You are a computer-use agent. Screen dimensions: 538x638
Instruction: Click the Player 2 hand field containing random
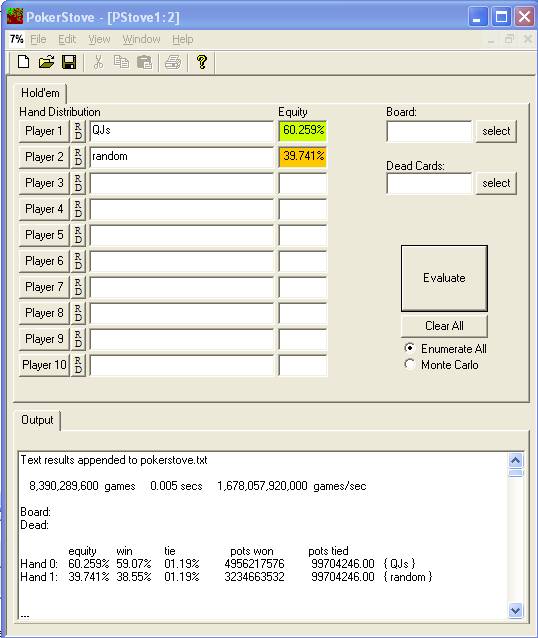[x=182, y=157]
